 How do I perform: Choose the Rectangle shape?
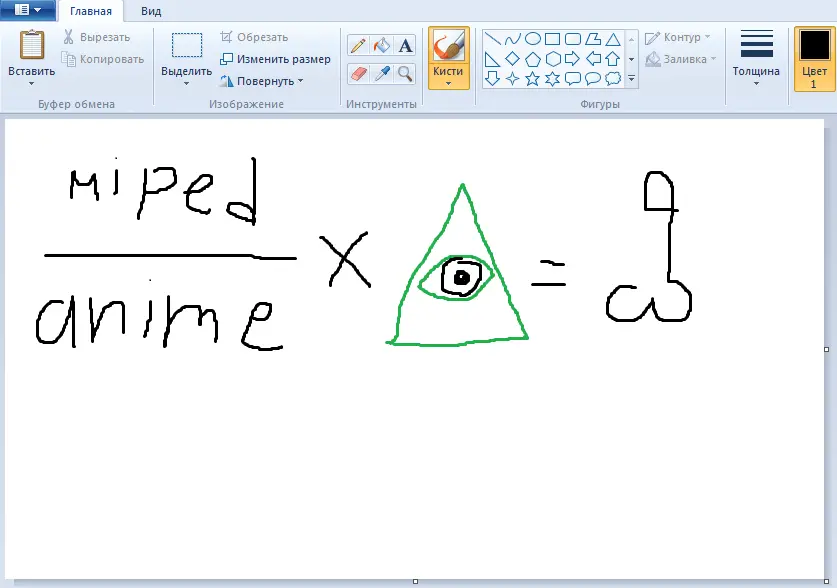[552, 39]
